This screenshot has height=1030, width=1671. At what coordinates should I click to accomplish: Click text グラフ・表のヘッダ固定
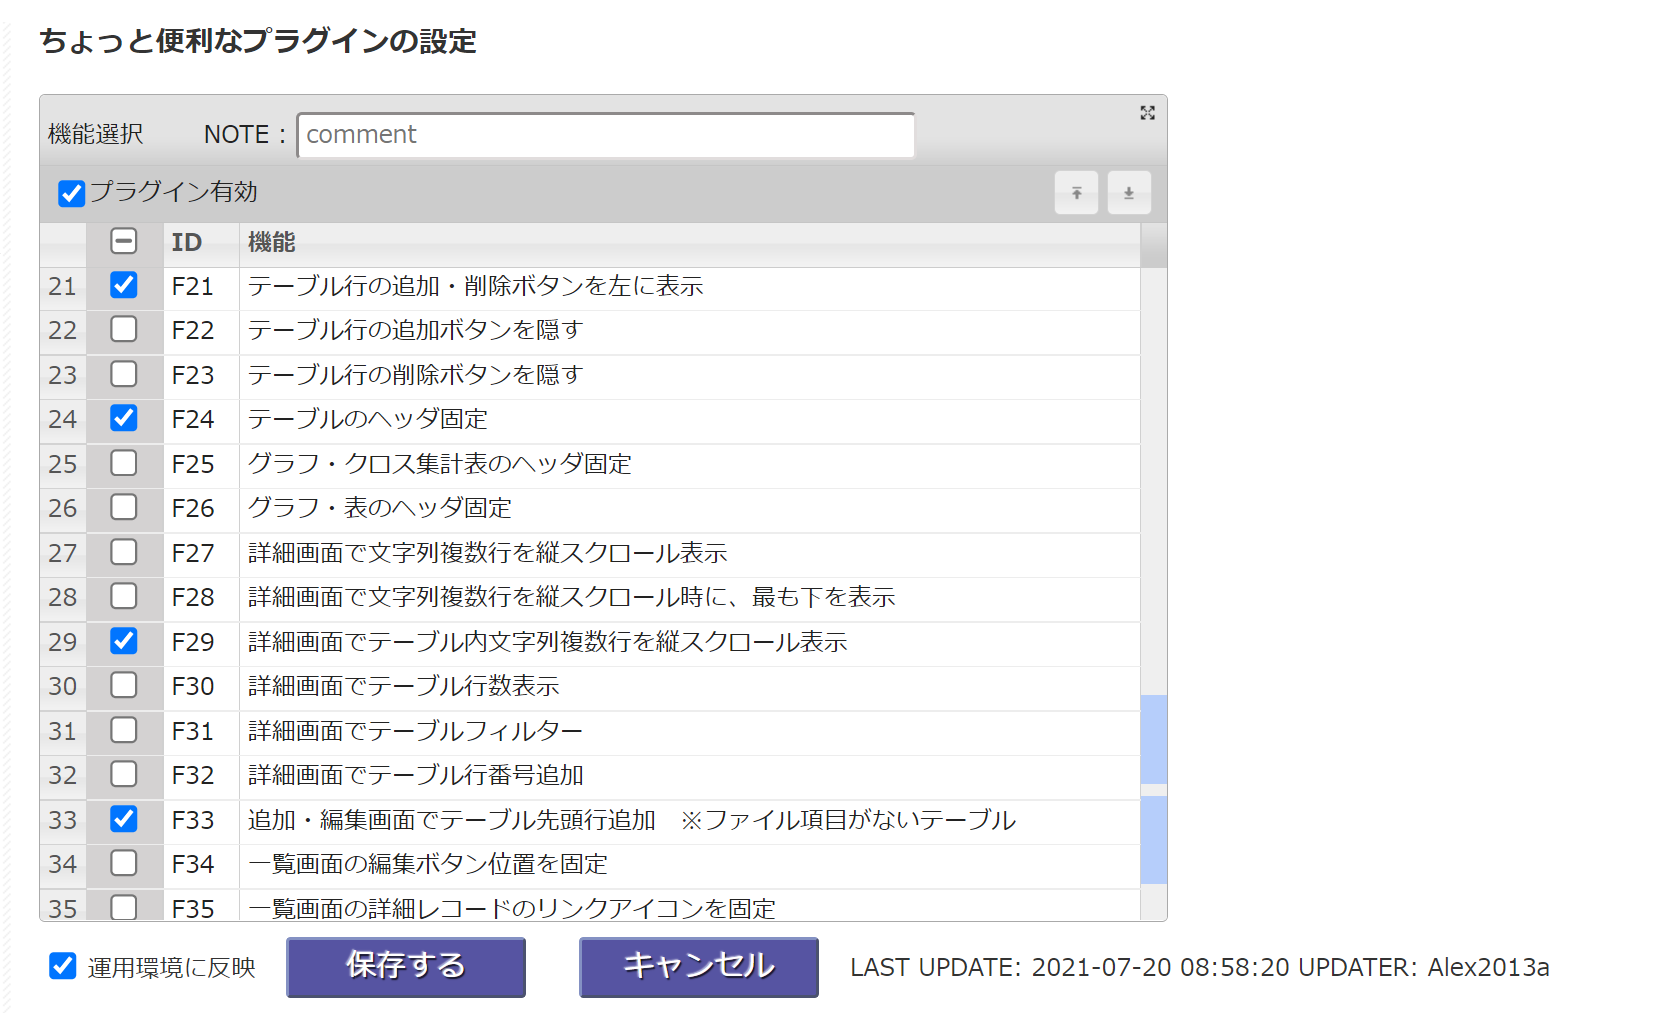click(x=380, y=508)
